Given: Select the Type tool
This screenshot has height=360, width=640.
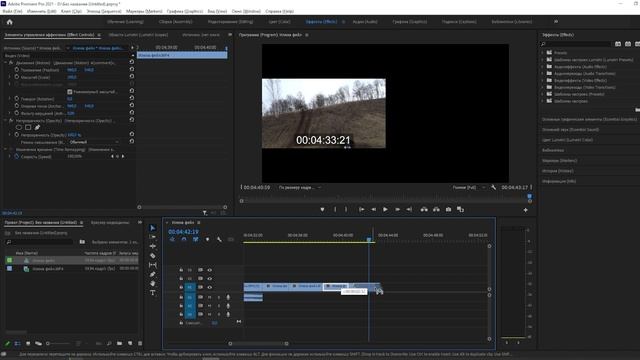Looking at the screenshot, I should click(153, 293).
